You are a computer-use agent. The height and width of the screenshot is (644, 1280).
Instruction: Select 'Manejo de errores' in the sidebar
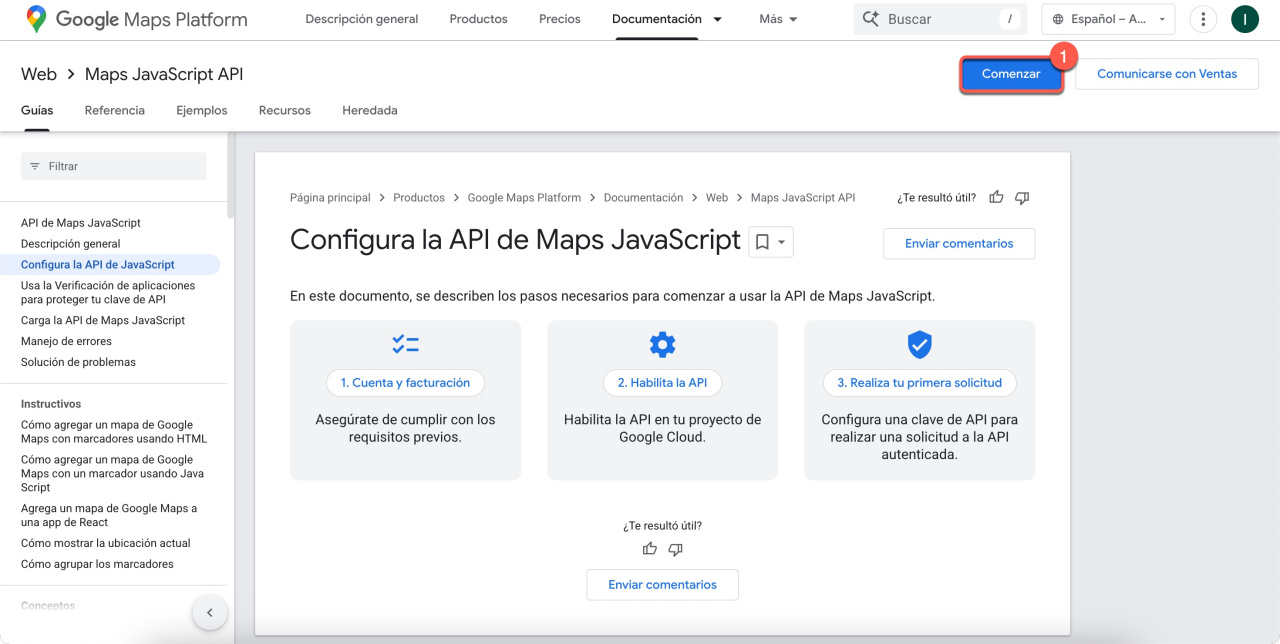[x=66, y=341]
